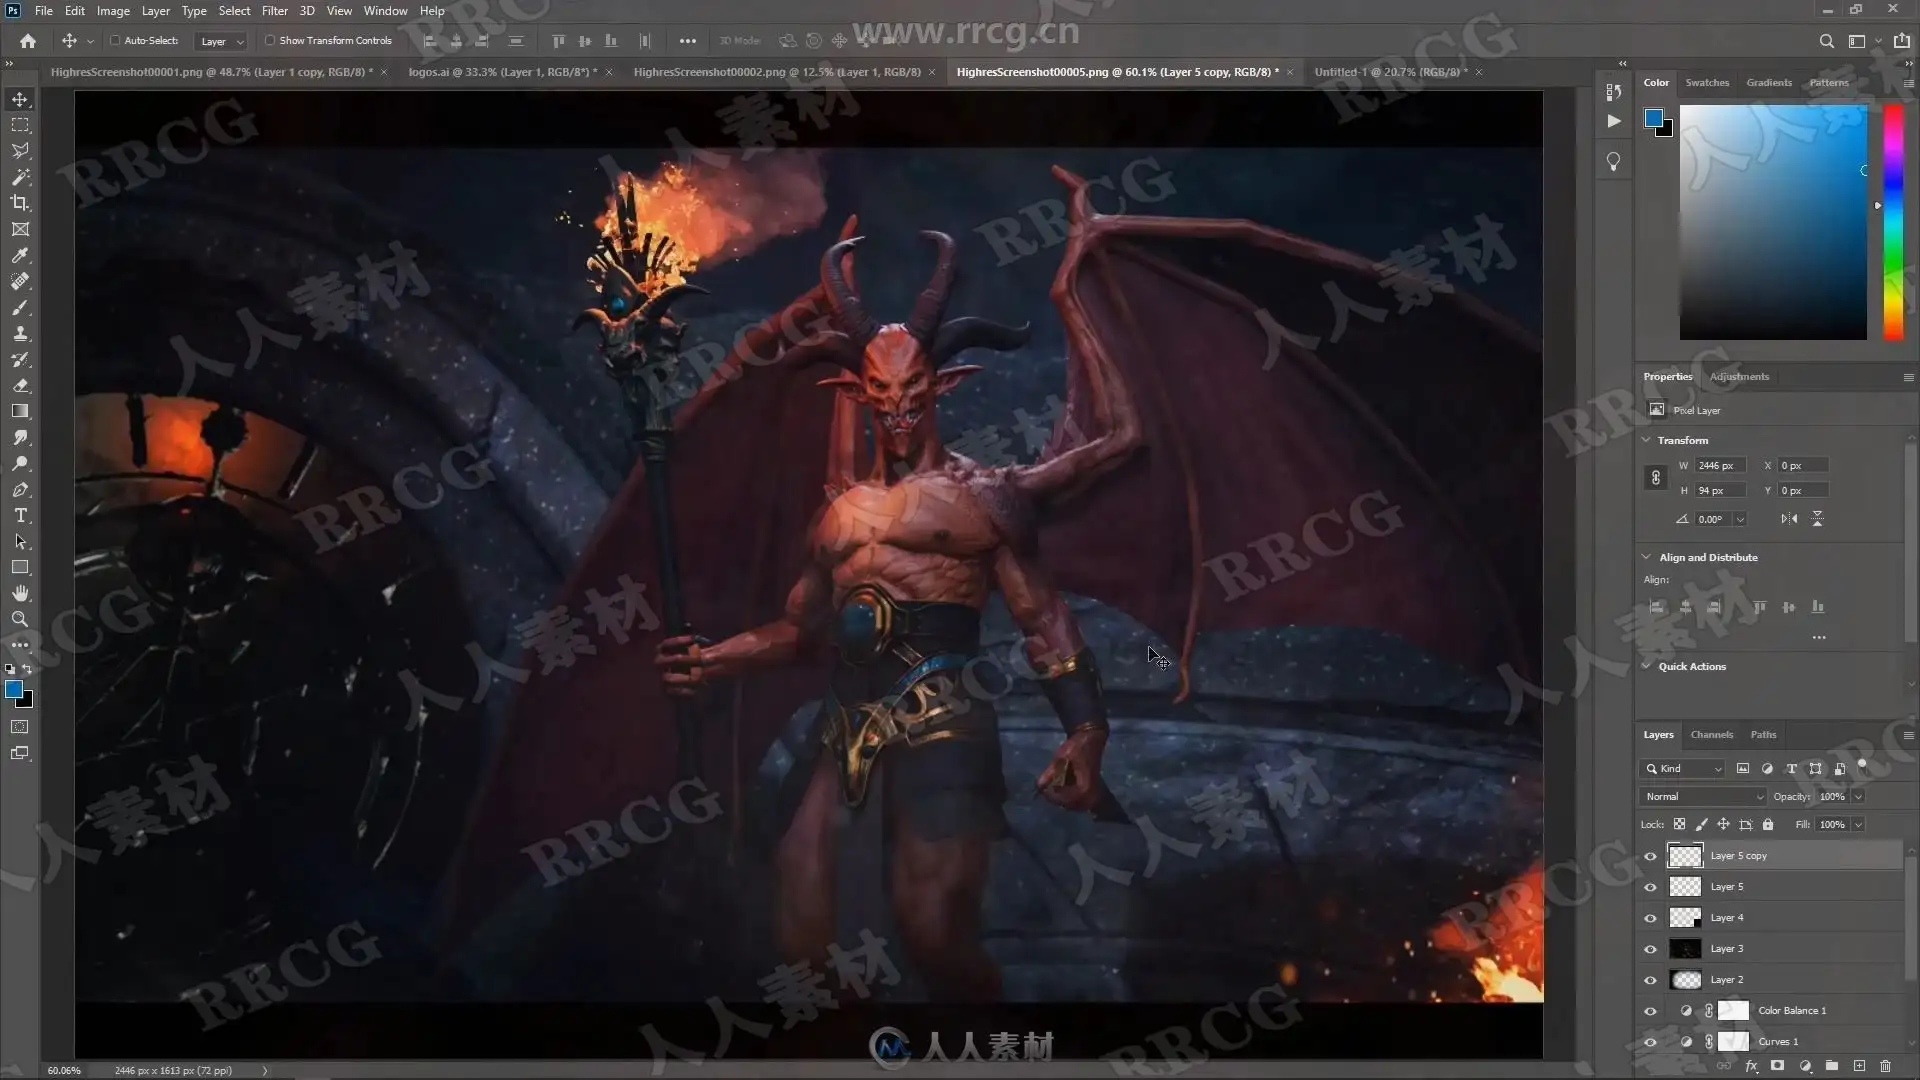Hide Layer 3 visibility eye
This screenshot has width=1920, height=1080.
tap(1650, 949)
